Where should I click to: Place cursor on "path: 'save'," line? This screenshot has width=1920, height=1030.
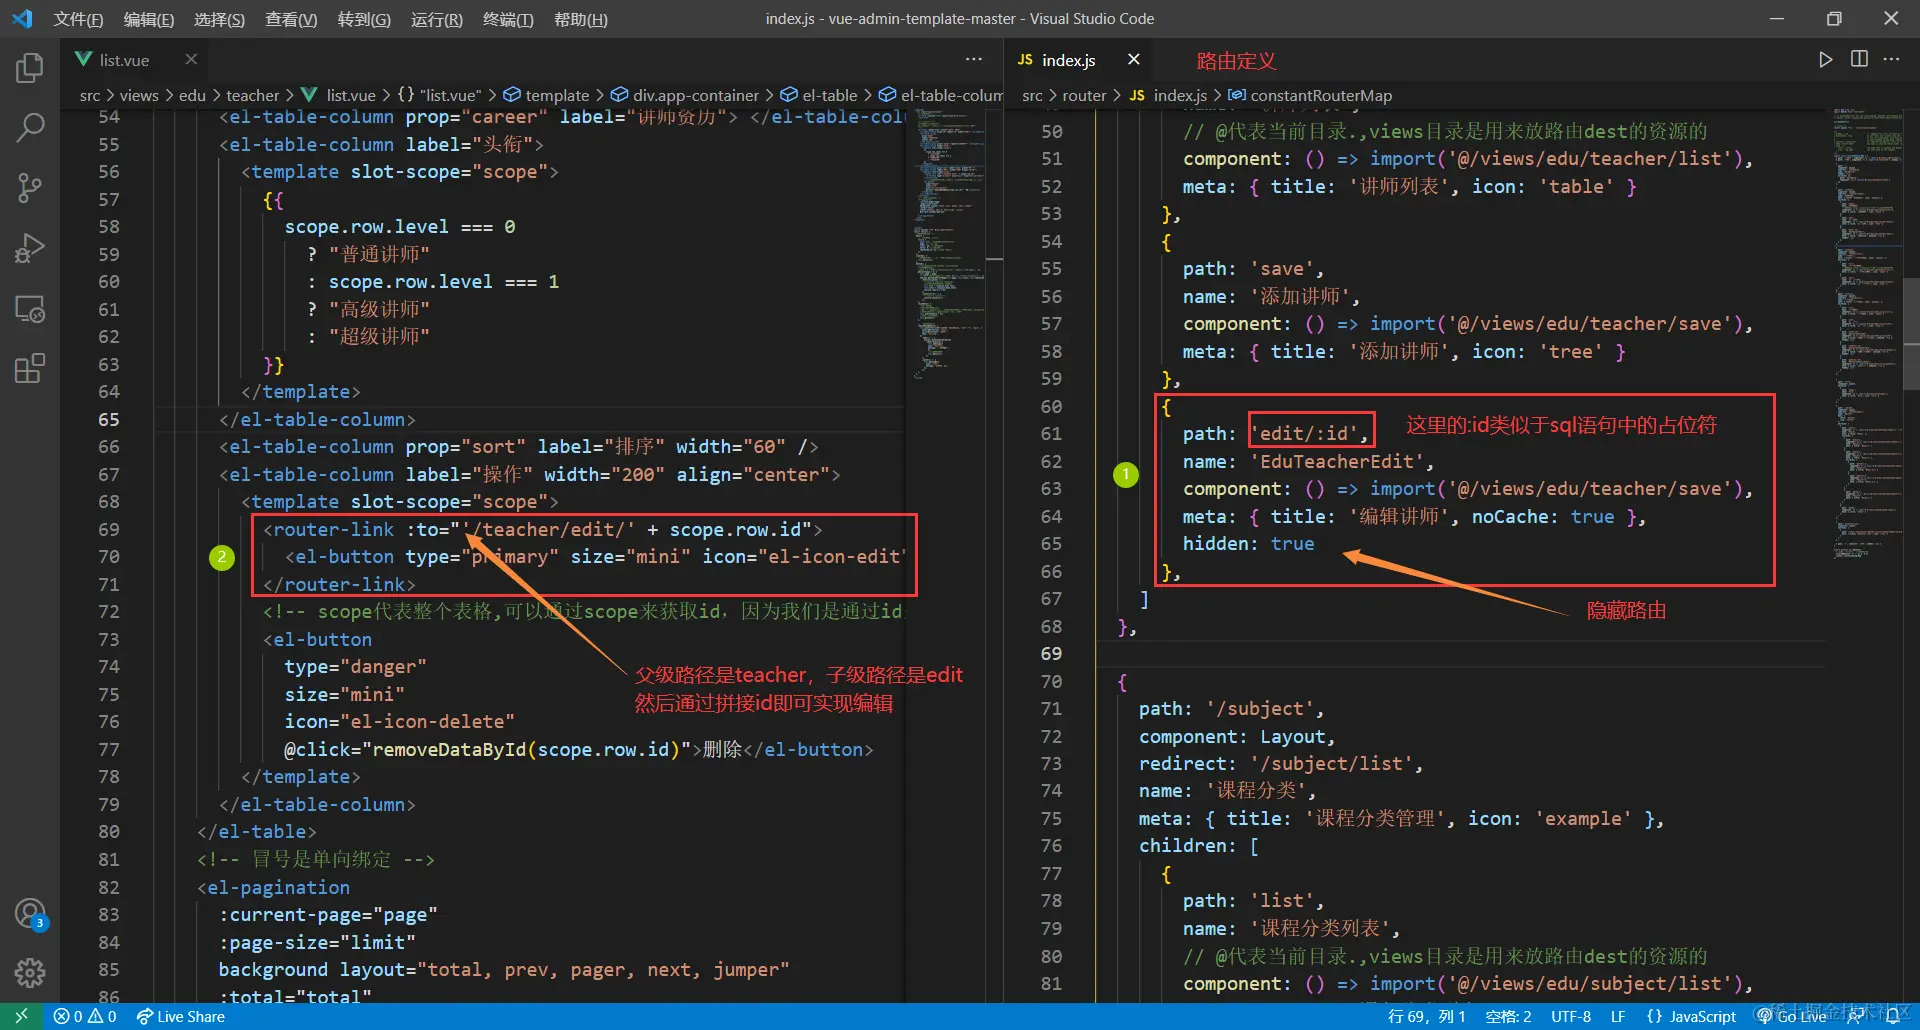tap(1253, 269)
